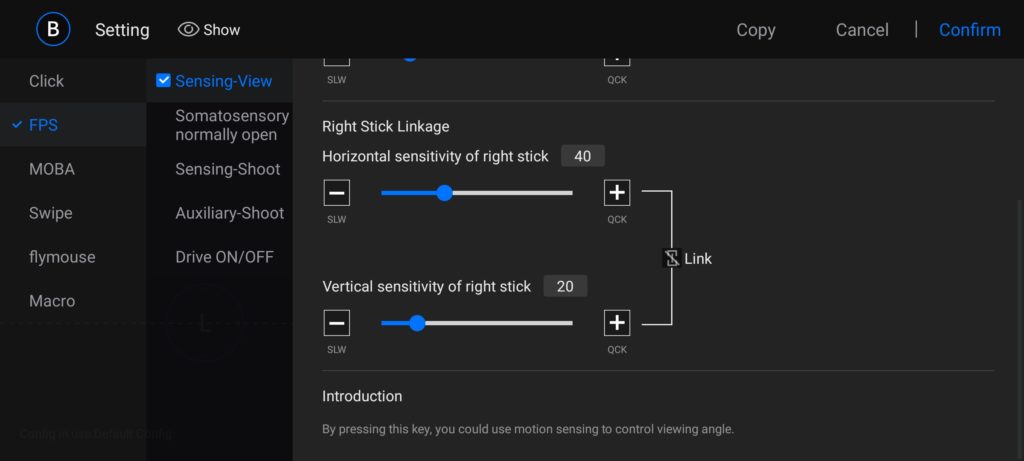Select the checked FPS category
The height and width of the screenshot is (461, 1024).
tap(44, 125)
